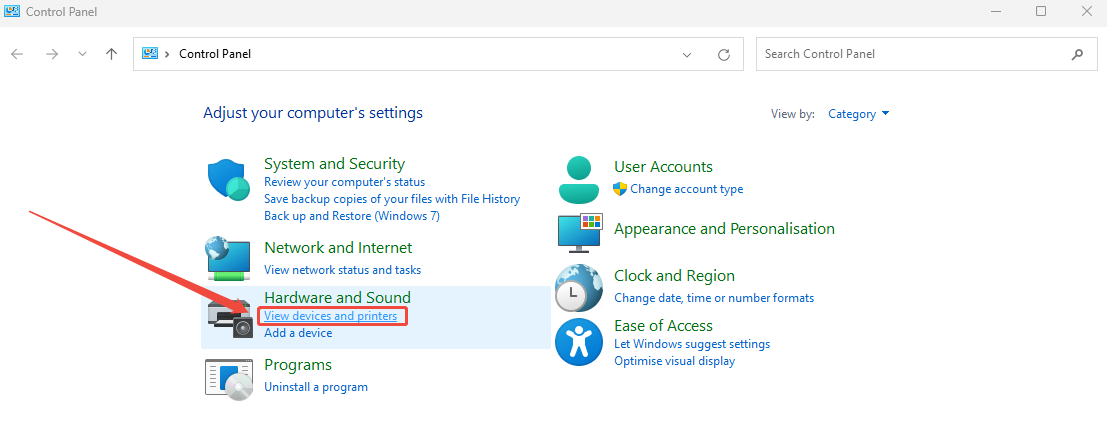Click the Hardware and Sound printer icon
Viewport: 1107px width, 431px height.
(x=230, y=316)
